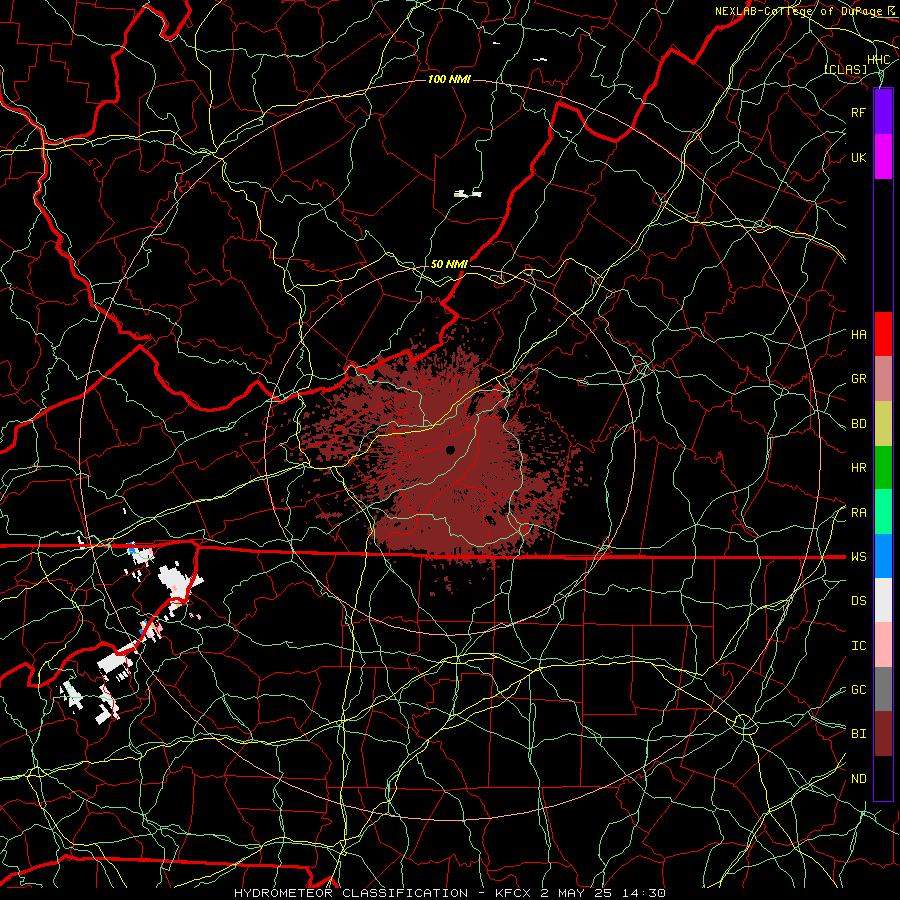
Task: Select the GC gray legend swatch
Action: point(883,689)
